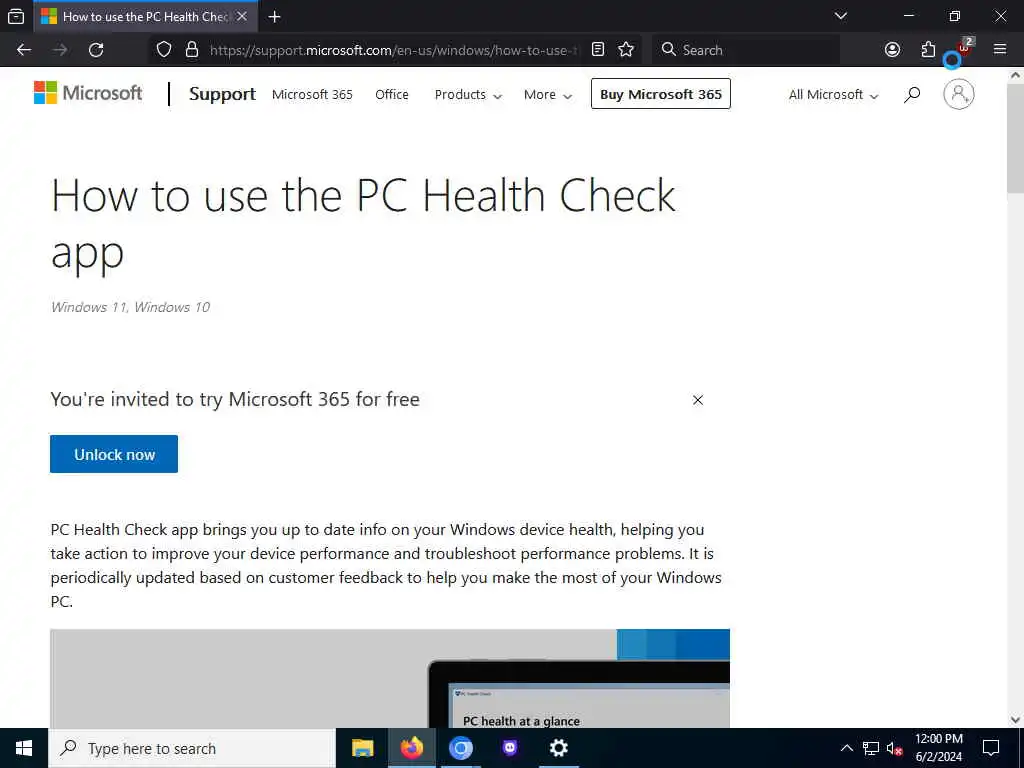1024x768 pixels.
Task: Click the greyed-out forward arrow
Action: [x=60, y=50]
